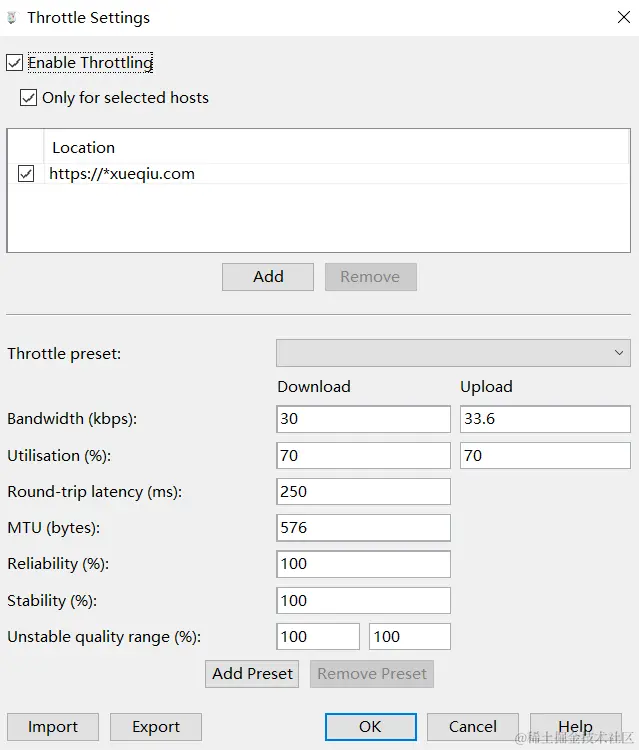Select the https://*xueqiu.com location entry

[122, 174]
